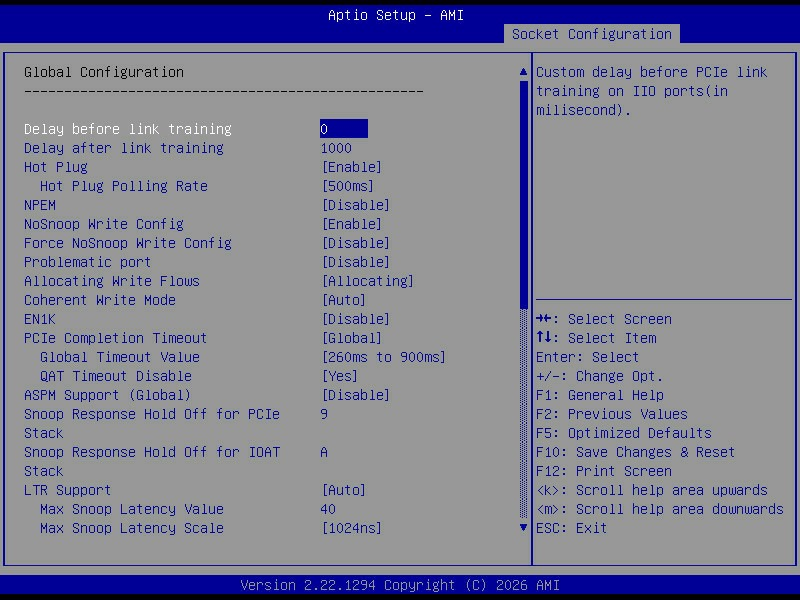Select the Delay after link training label
Screen dimensions: 800x600
[123, 148]
